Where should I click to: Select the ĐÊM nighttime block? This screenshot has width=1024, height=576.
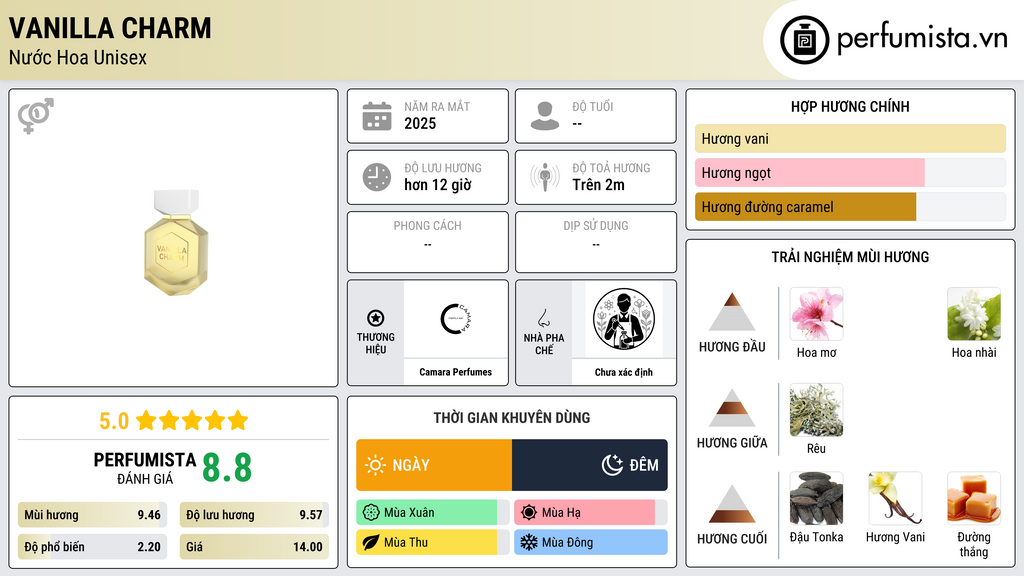[x=590, y=465]
